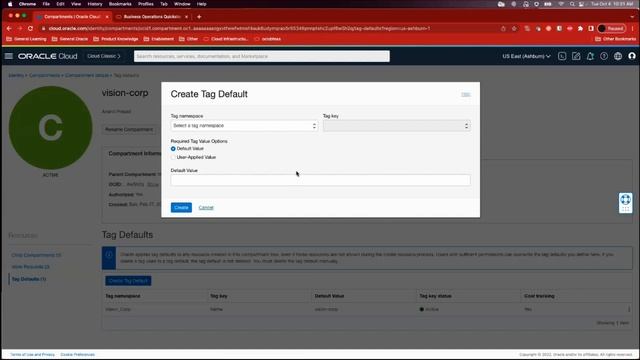Image resolution: width=640 pixels, height=360 pixels.
Task: Click the browser forward arrow
Action: click(20, 29)
